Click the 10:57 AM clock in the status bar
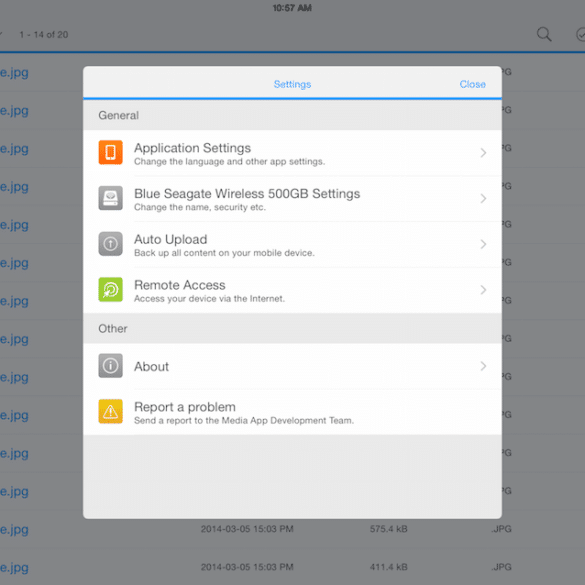 click(x=292, y=8)
